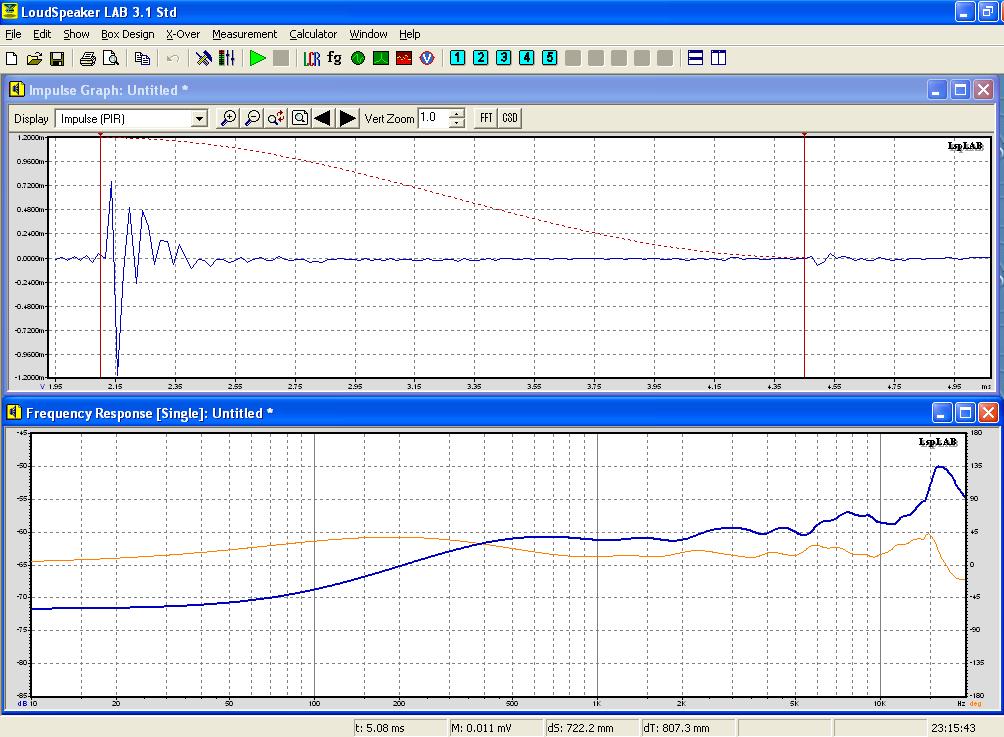Open the Calculator menu

(313, 34)
